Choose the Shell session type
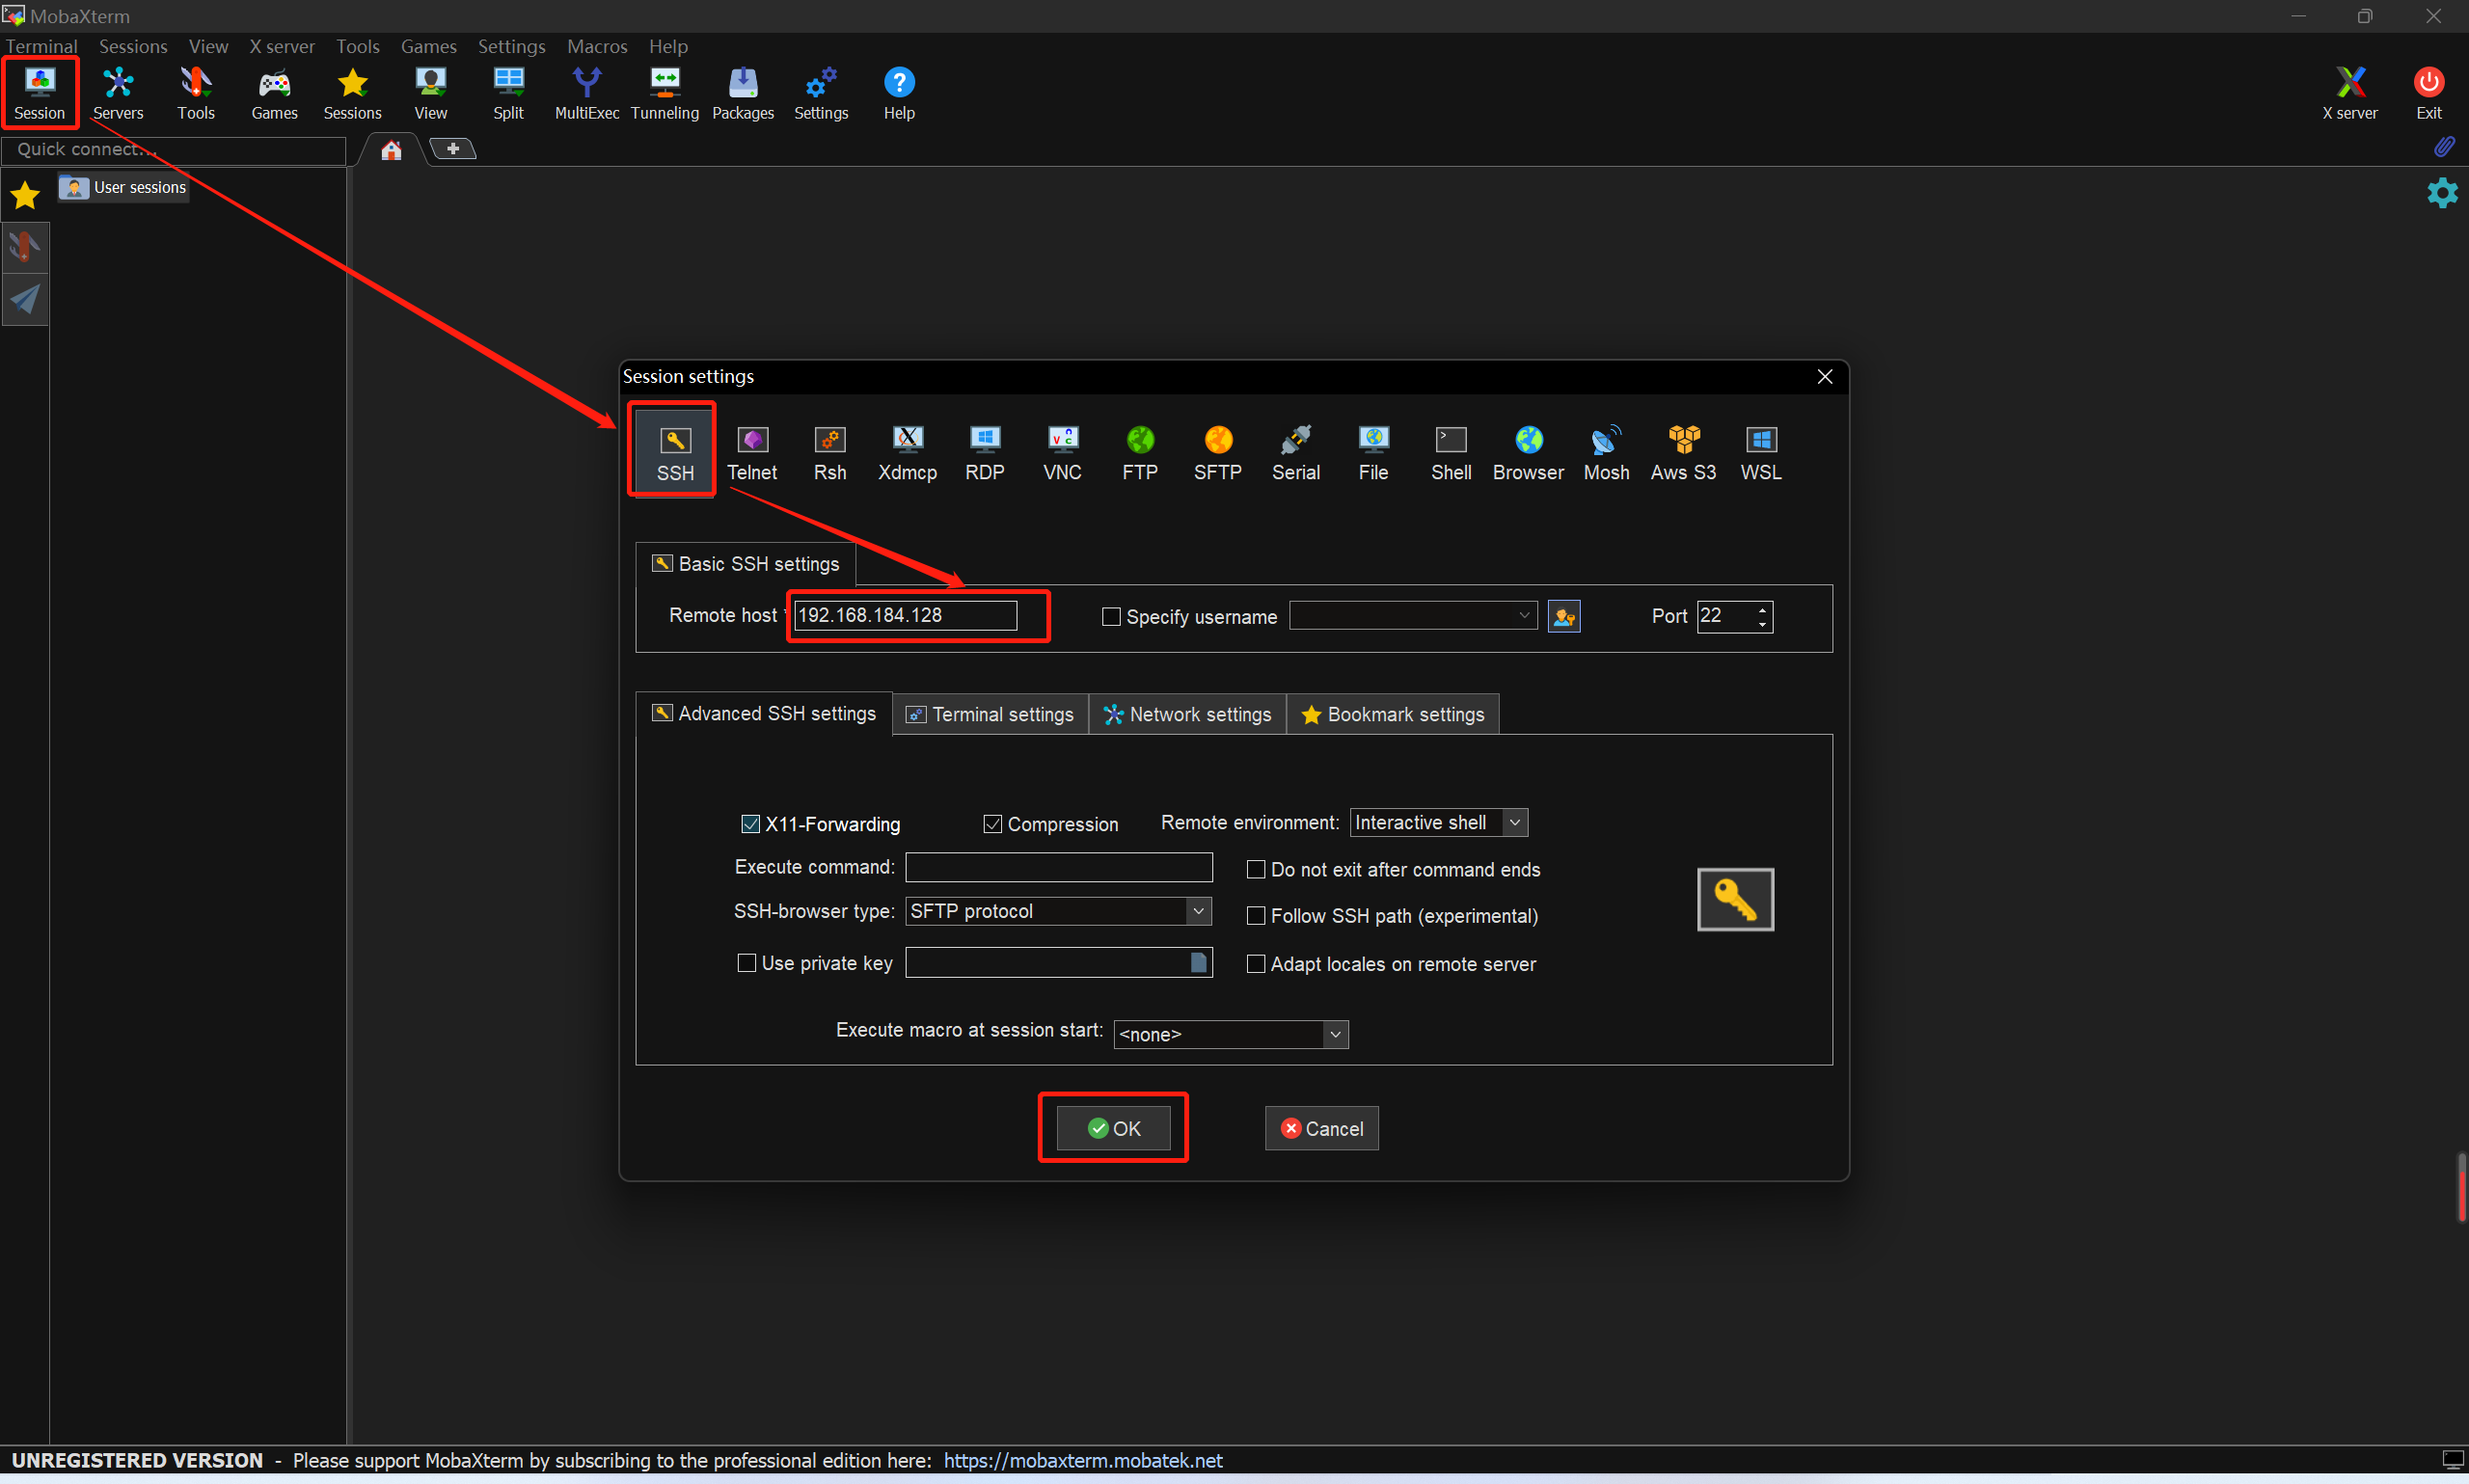 (1451, 452)
